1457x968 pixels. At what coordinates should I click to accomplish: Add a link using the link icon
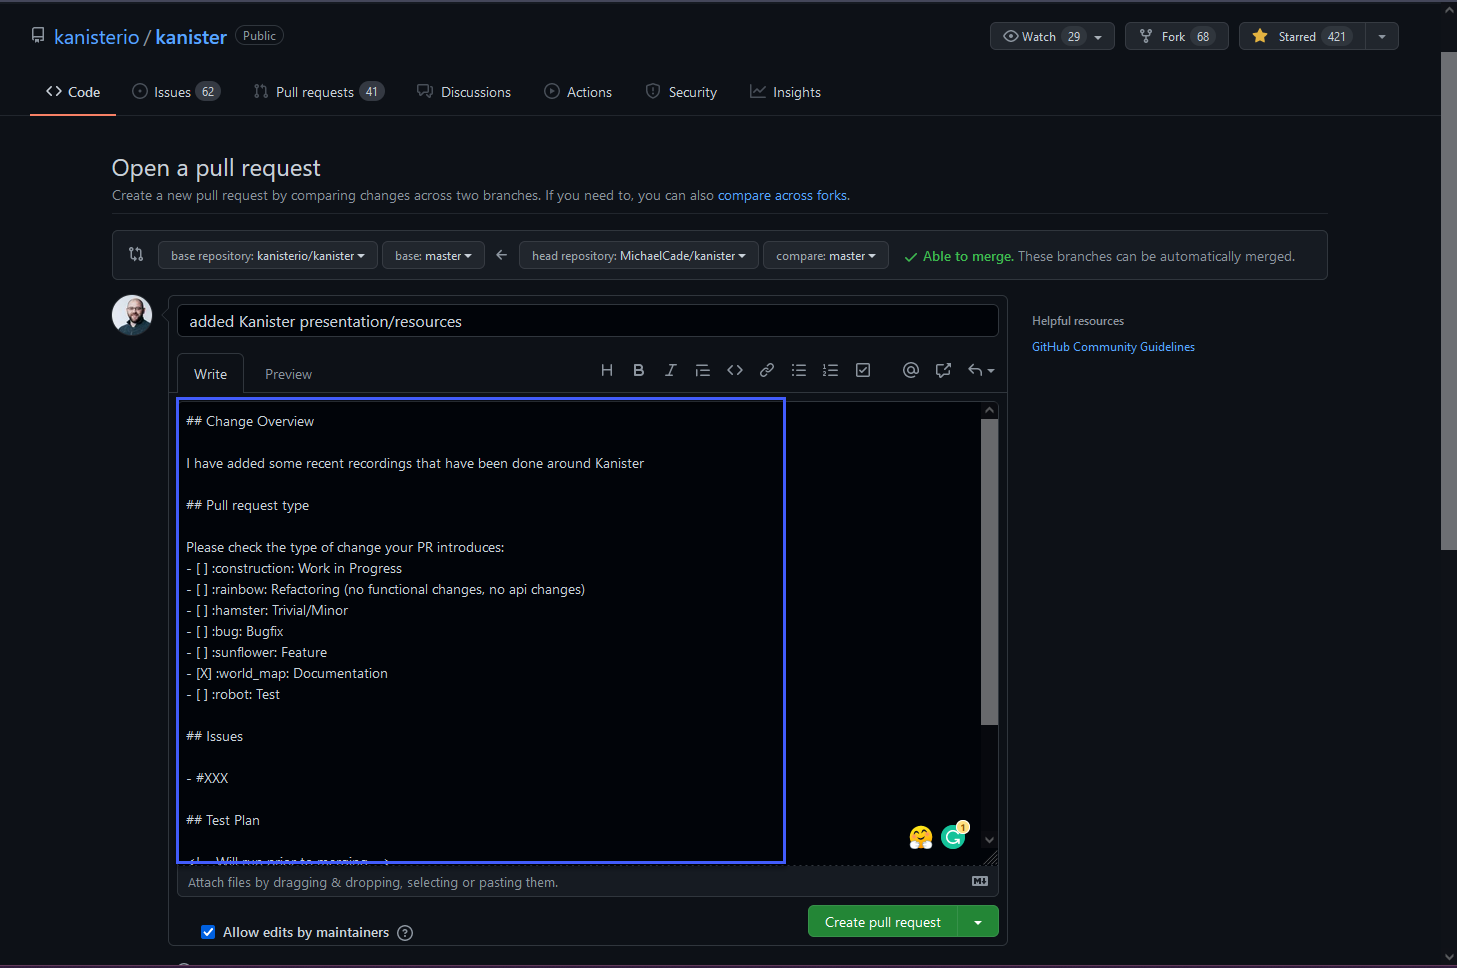[767, 370]
